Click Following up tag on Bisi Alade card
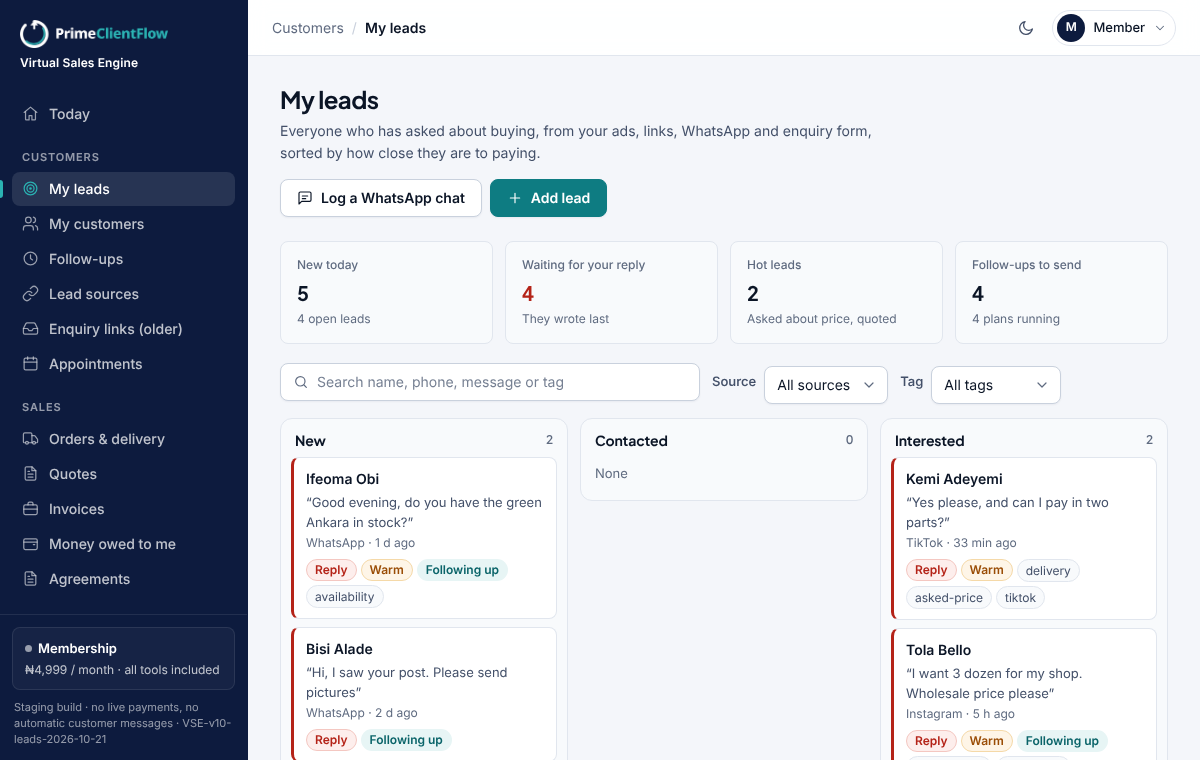1200x760 pixels. (406, 740)
